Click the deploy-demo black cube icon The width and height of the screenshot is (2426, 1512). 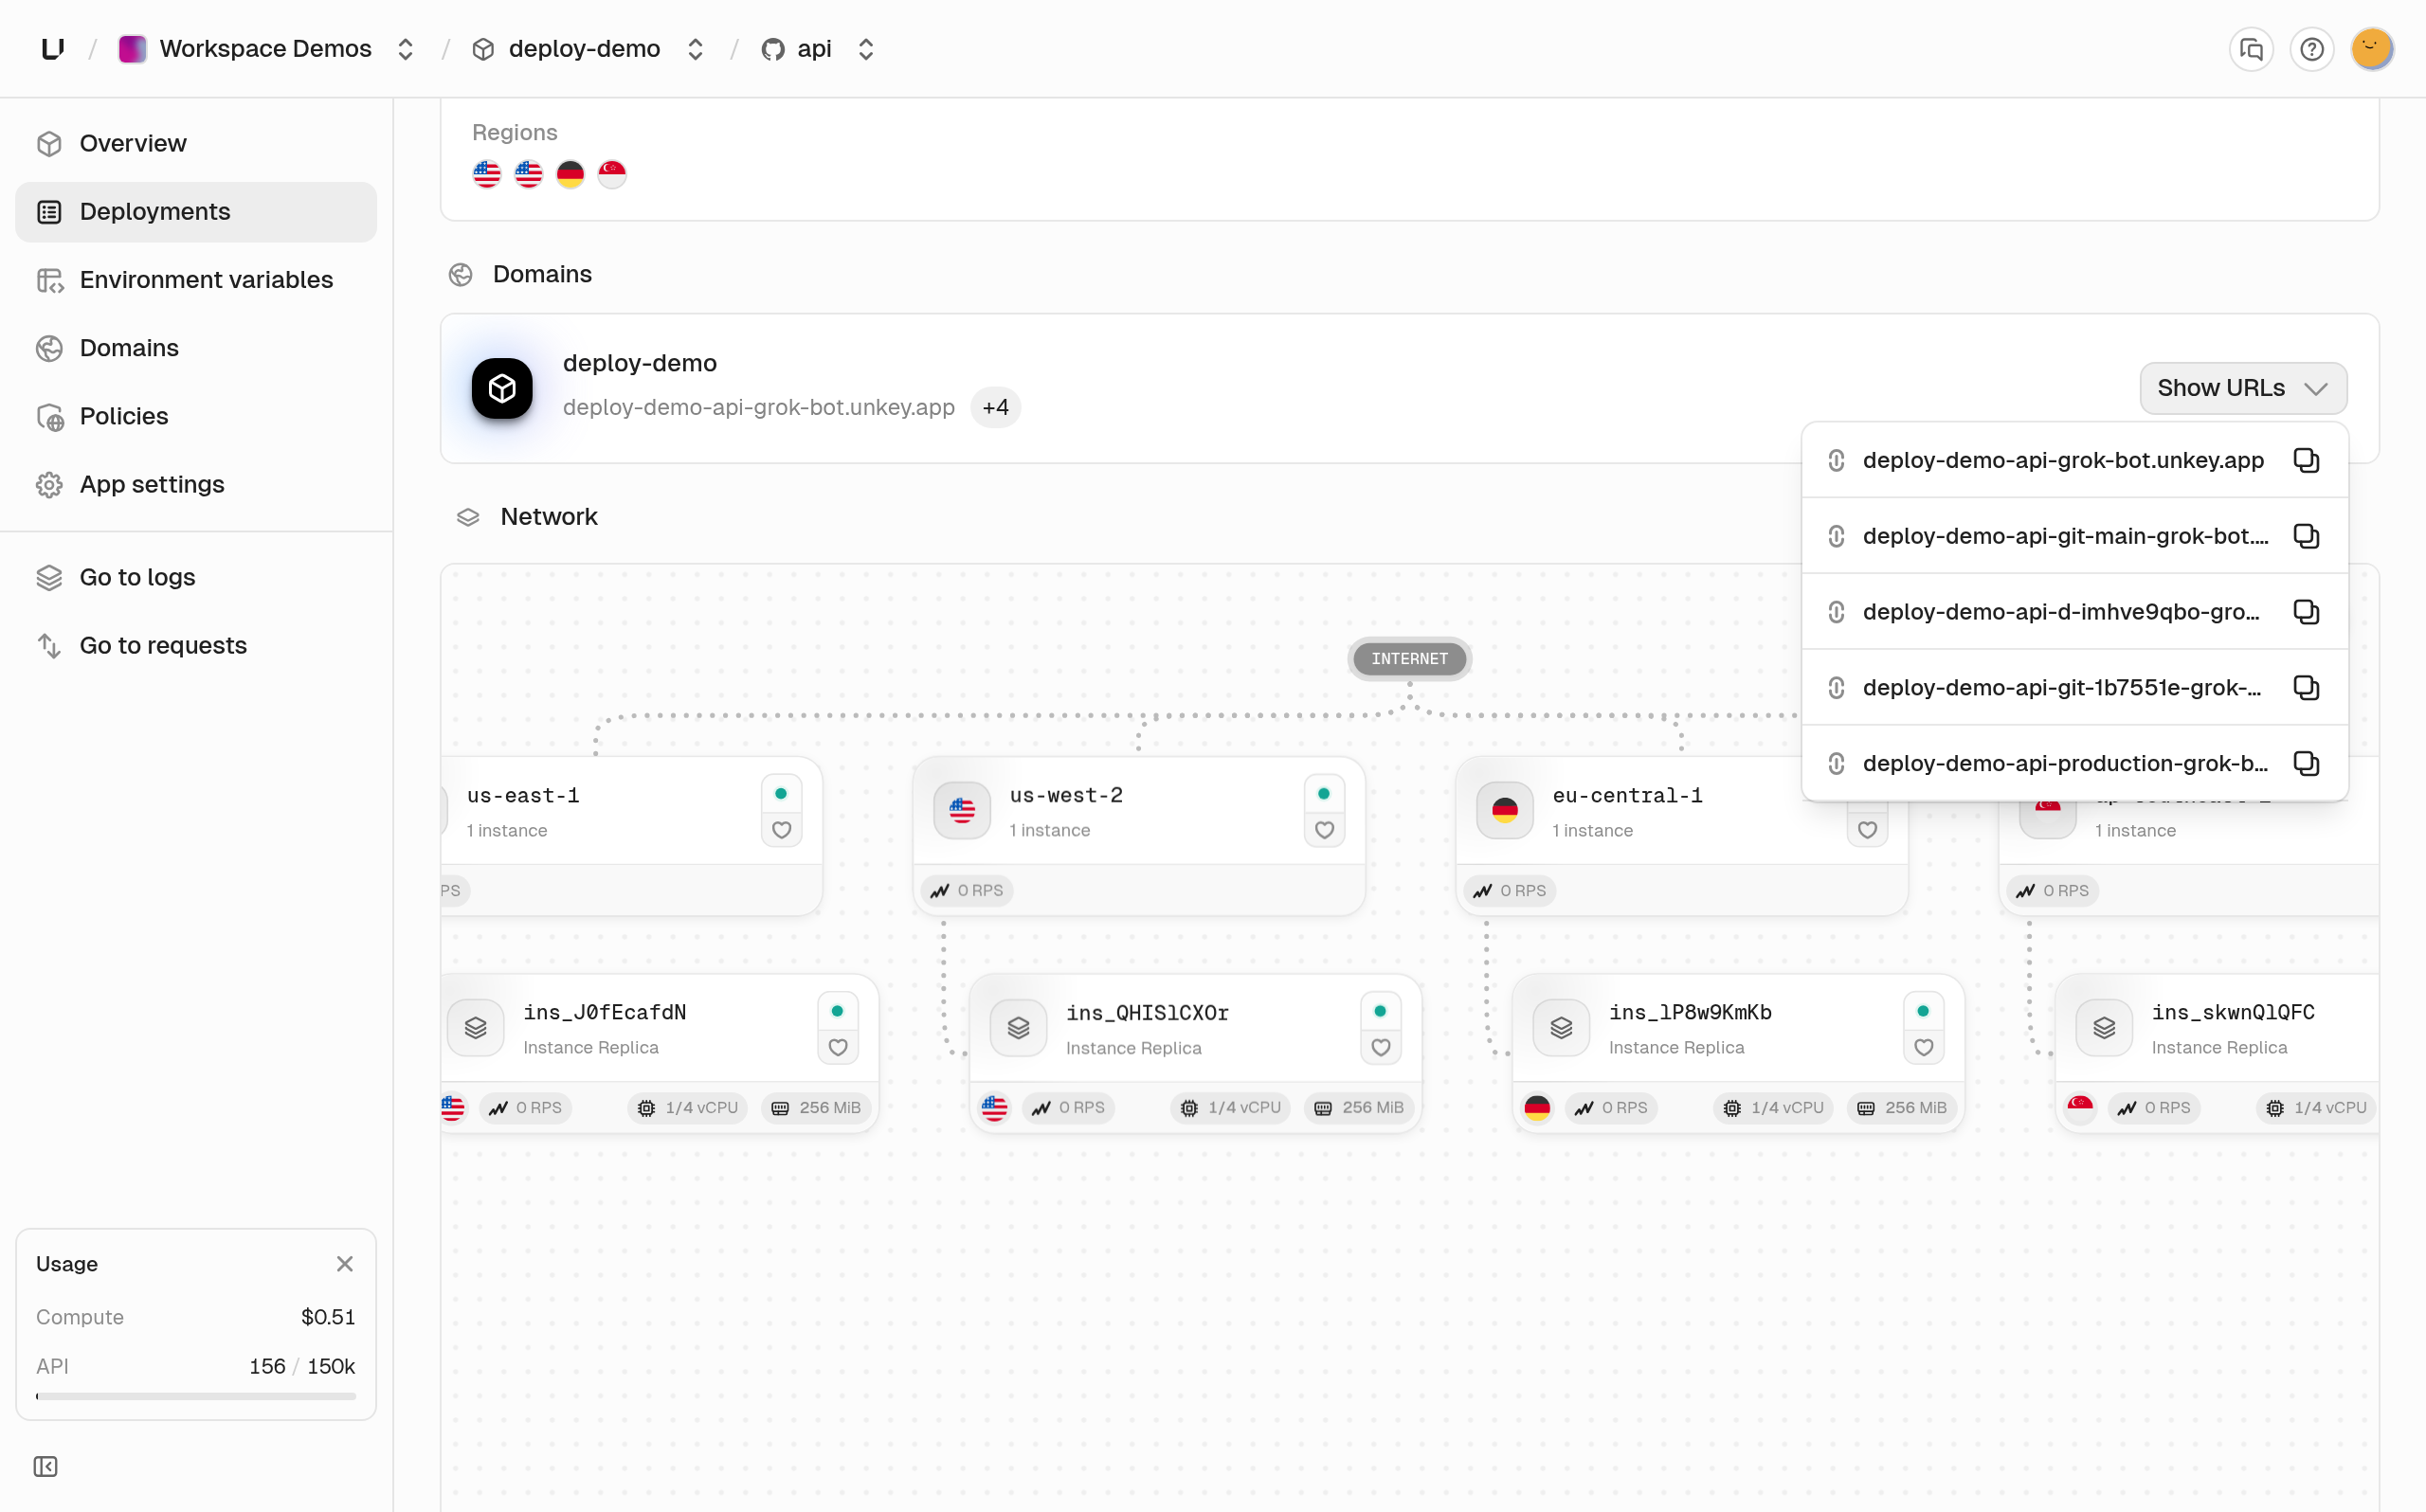(x=502, y=388)
